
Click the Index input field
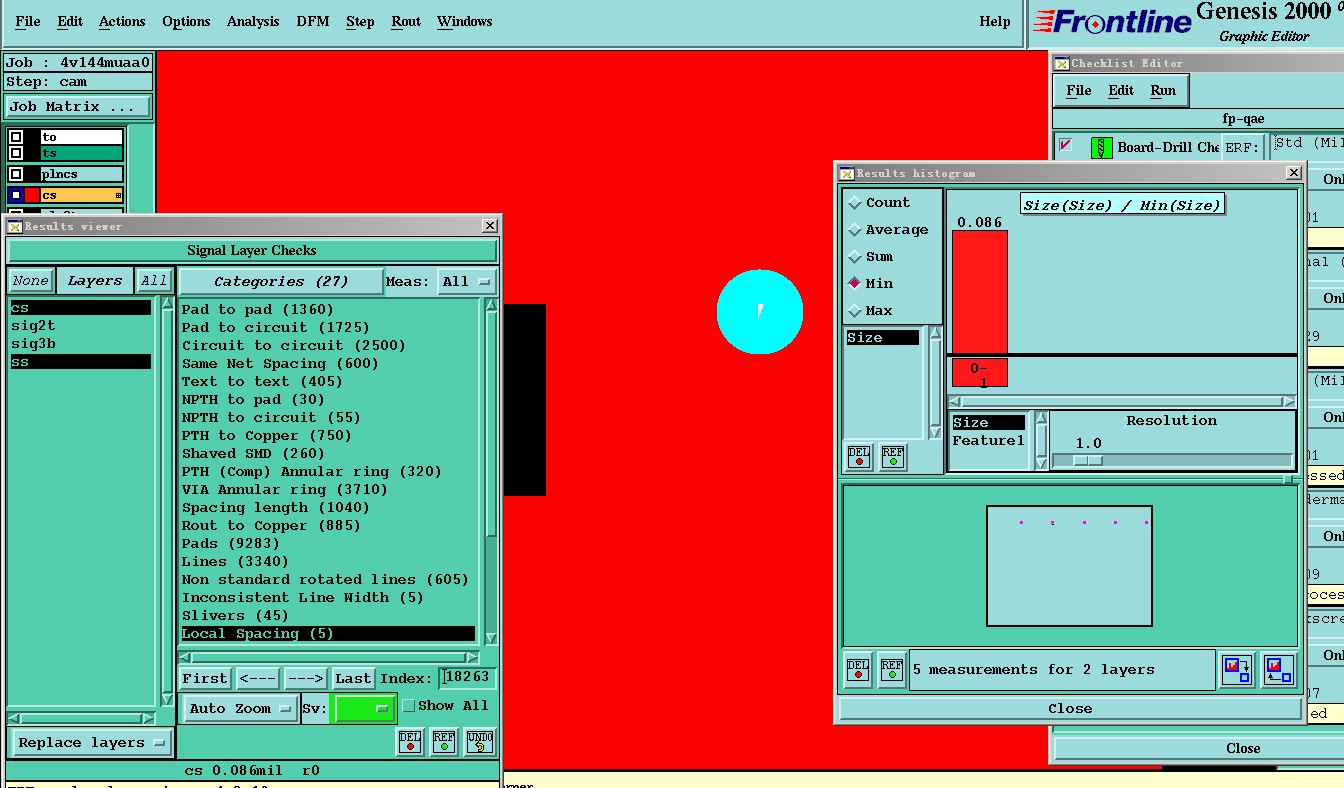(468, 679)
